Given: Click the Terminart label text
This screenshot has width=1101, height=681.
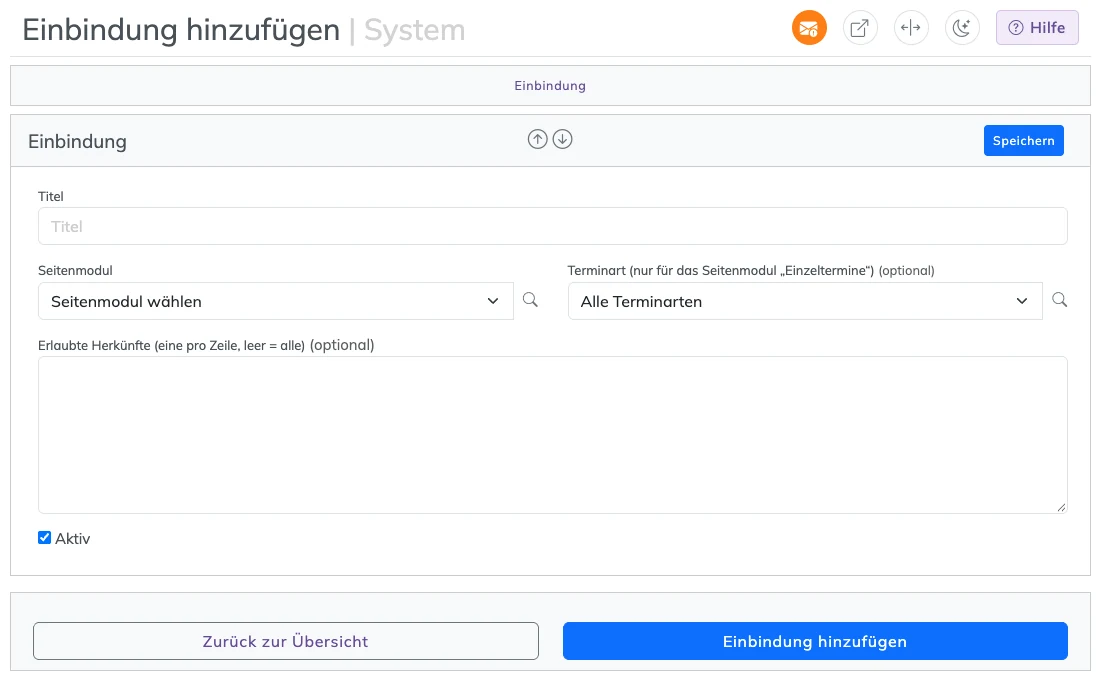Looking at the screenshot, I should click(751, 271).
